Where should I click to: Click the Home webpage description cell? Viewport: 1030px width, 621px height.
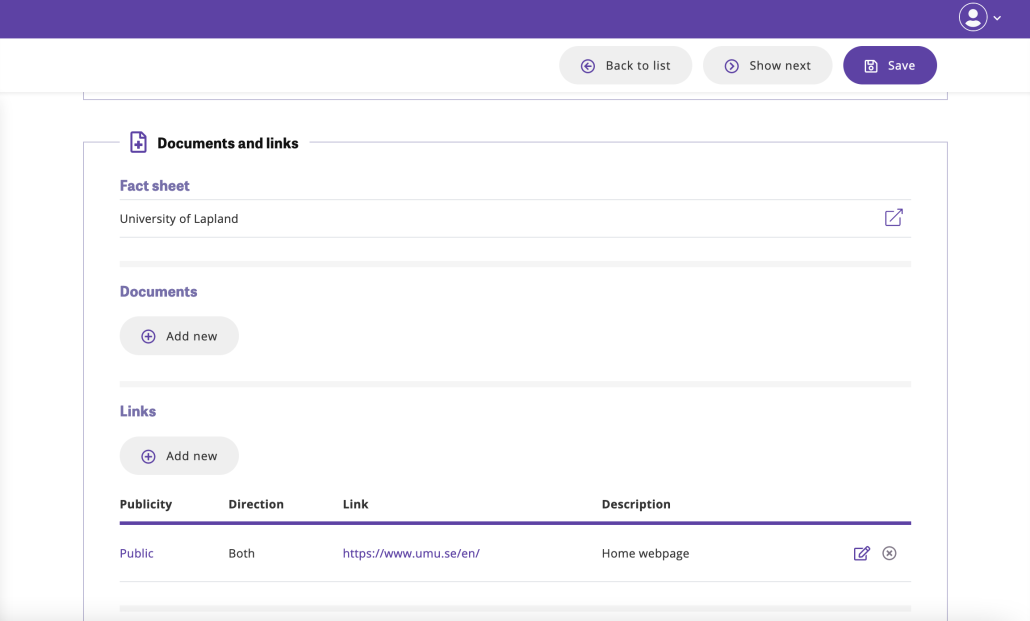[645, 554]
